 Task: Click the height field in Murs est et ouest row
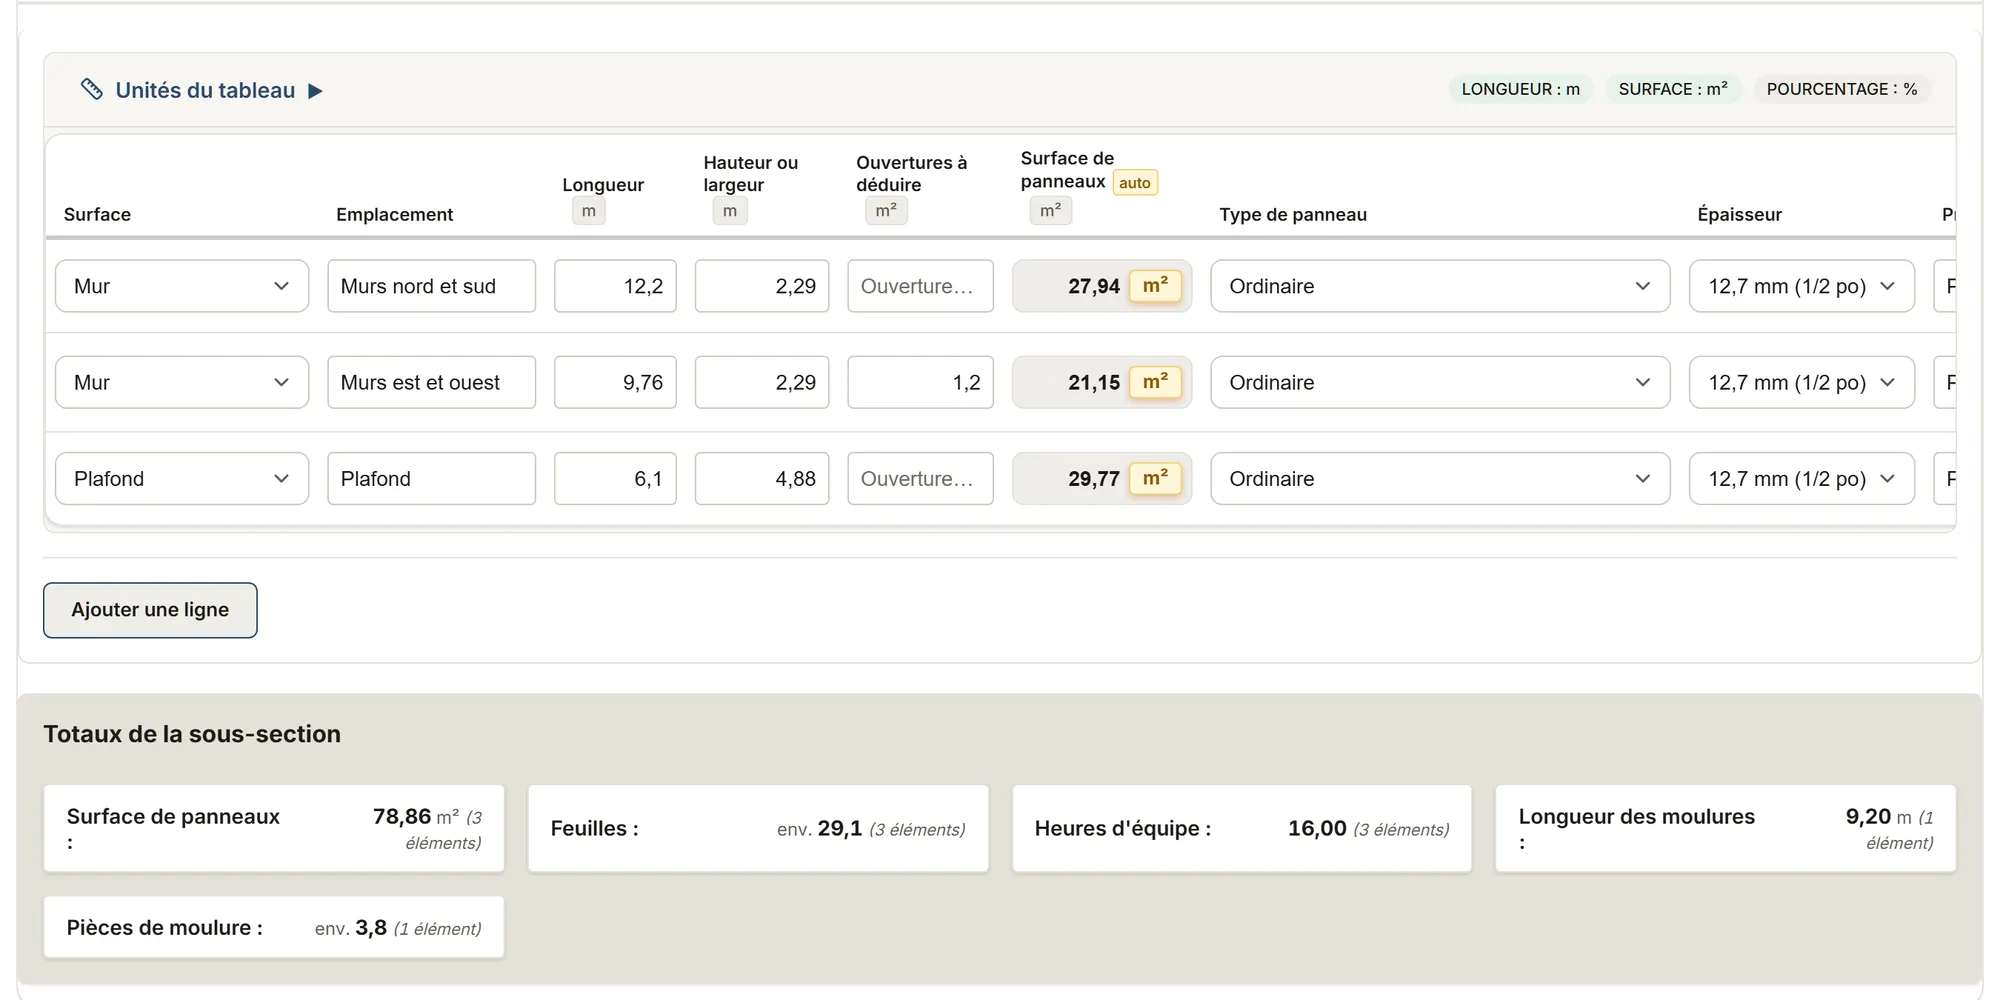click(x=762, y=382)
